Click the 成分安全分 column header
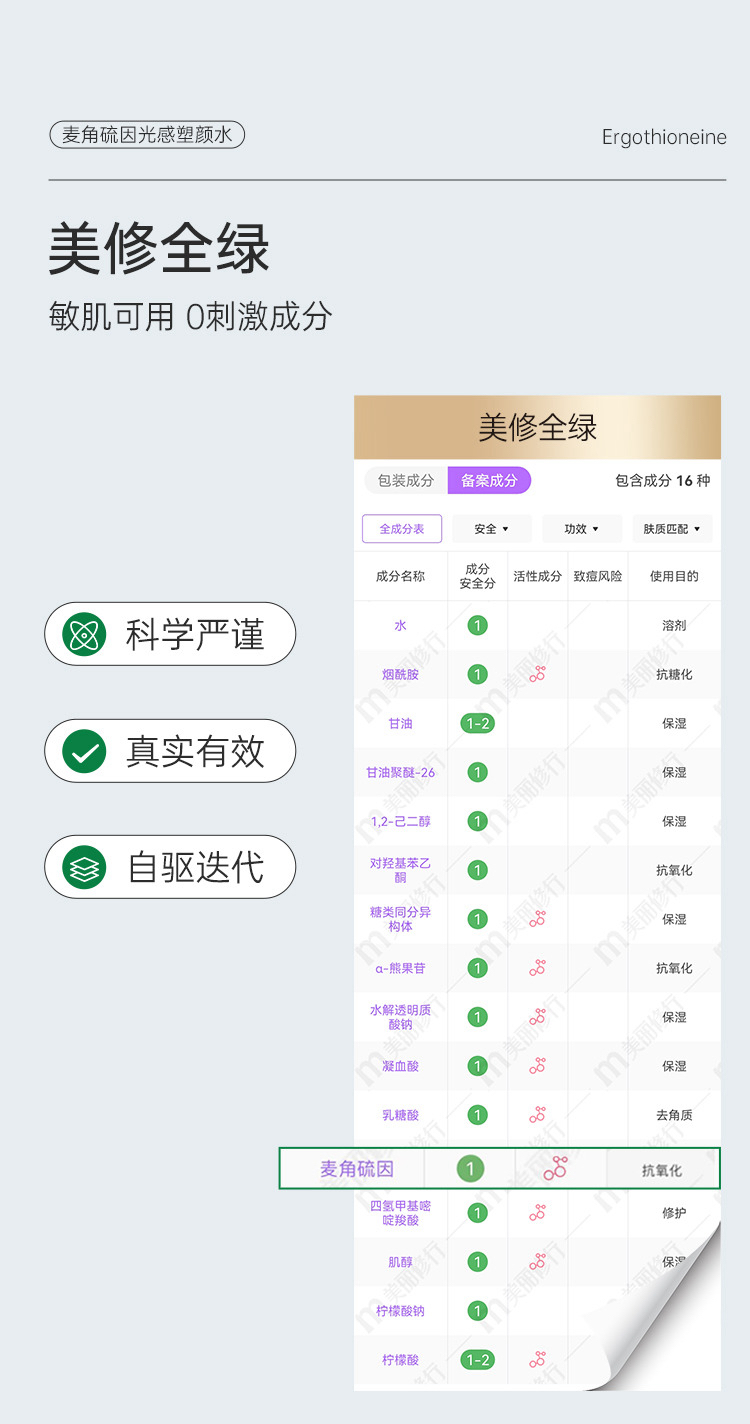The height and width of the screenshot is (1424, 750). [478, 576]
